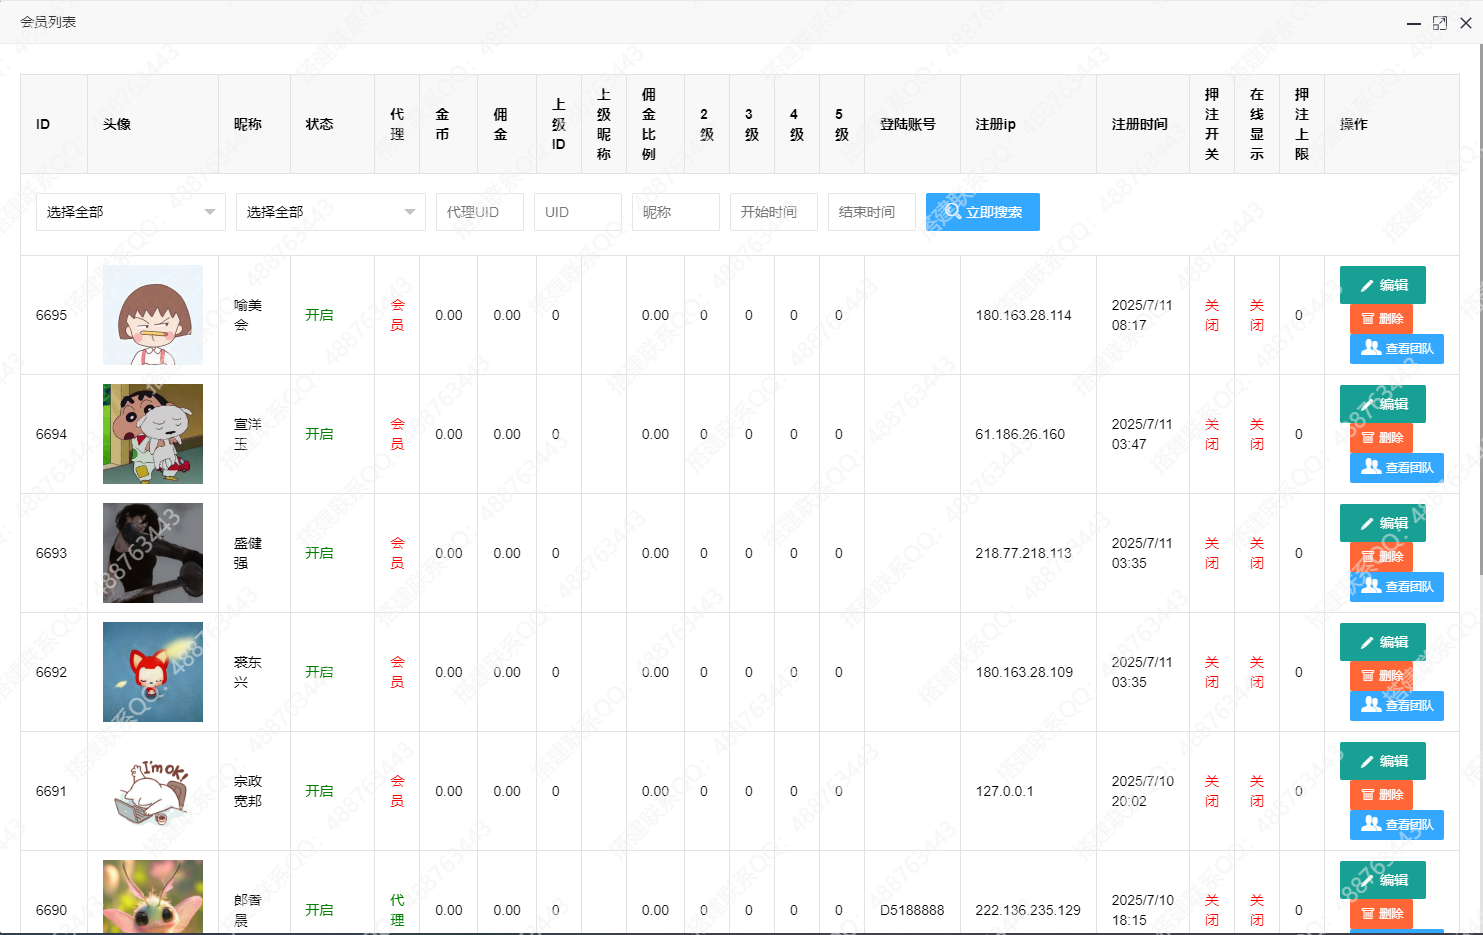
Task: Click the magnifier search button
Action: 982,212
